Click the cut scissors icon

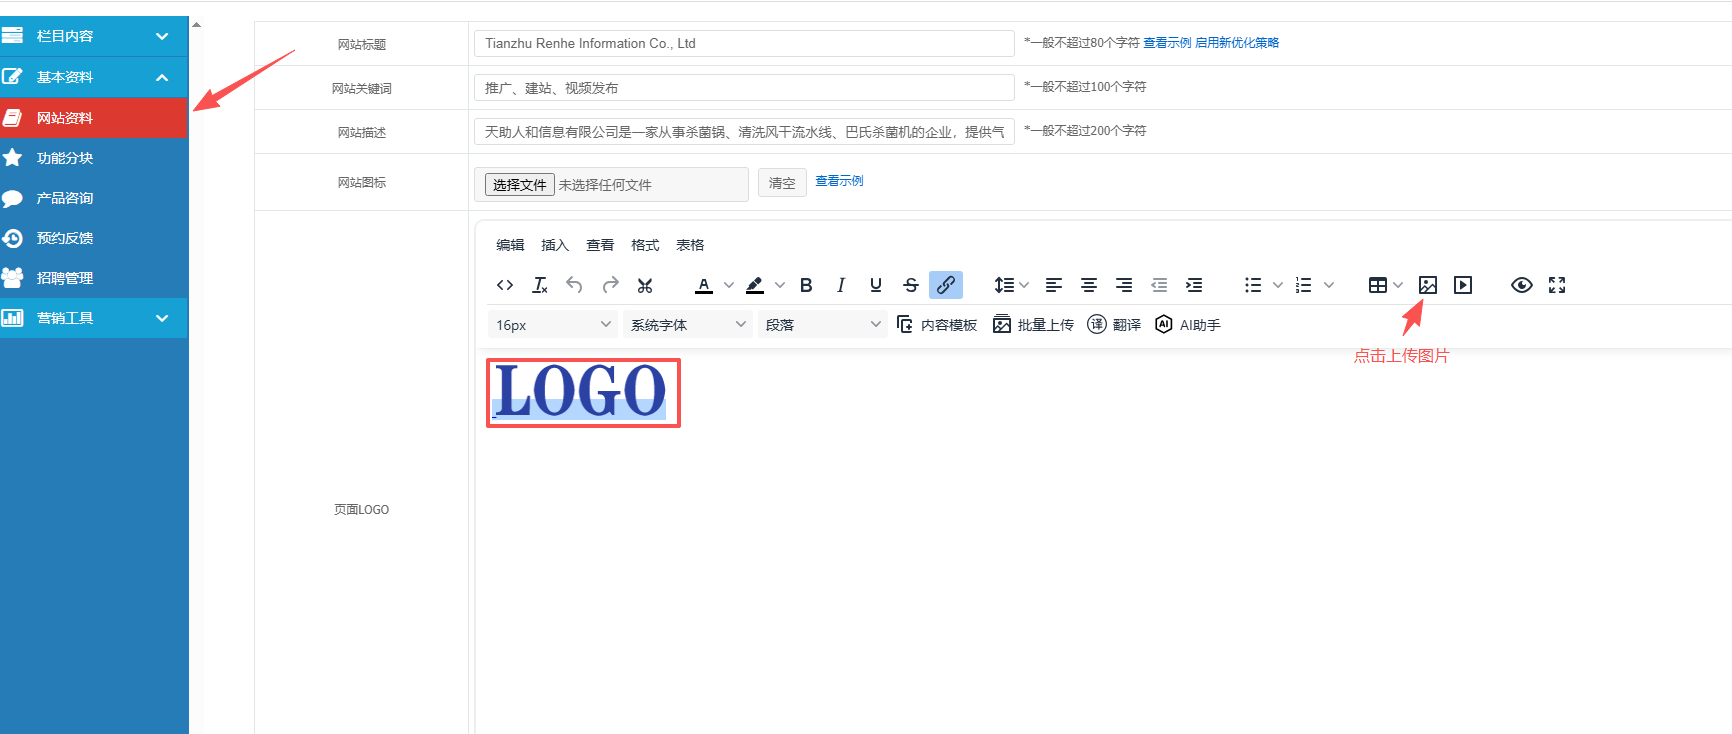[x=645, y=285]
